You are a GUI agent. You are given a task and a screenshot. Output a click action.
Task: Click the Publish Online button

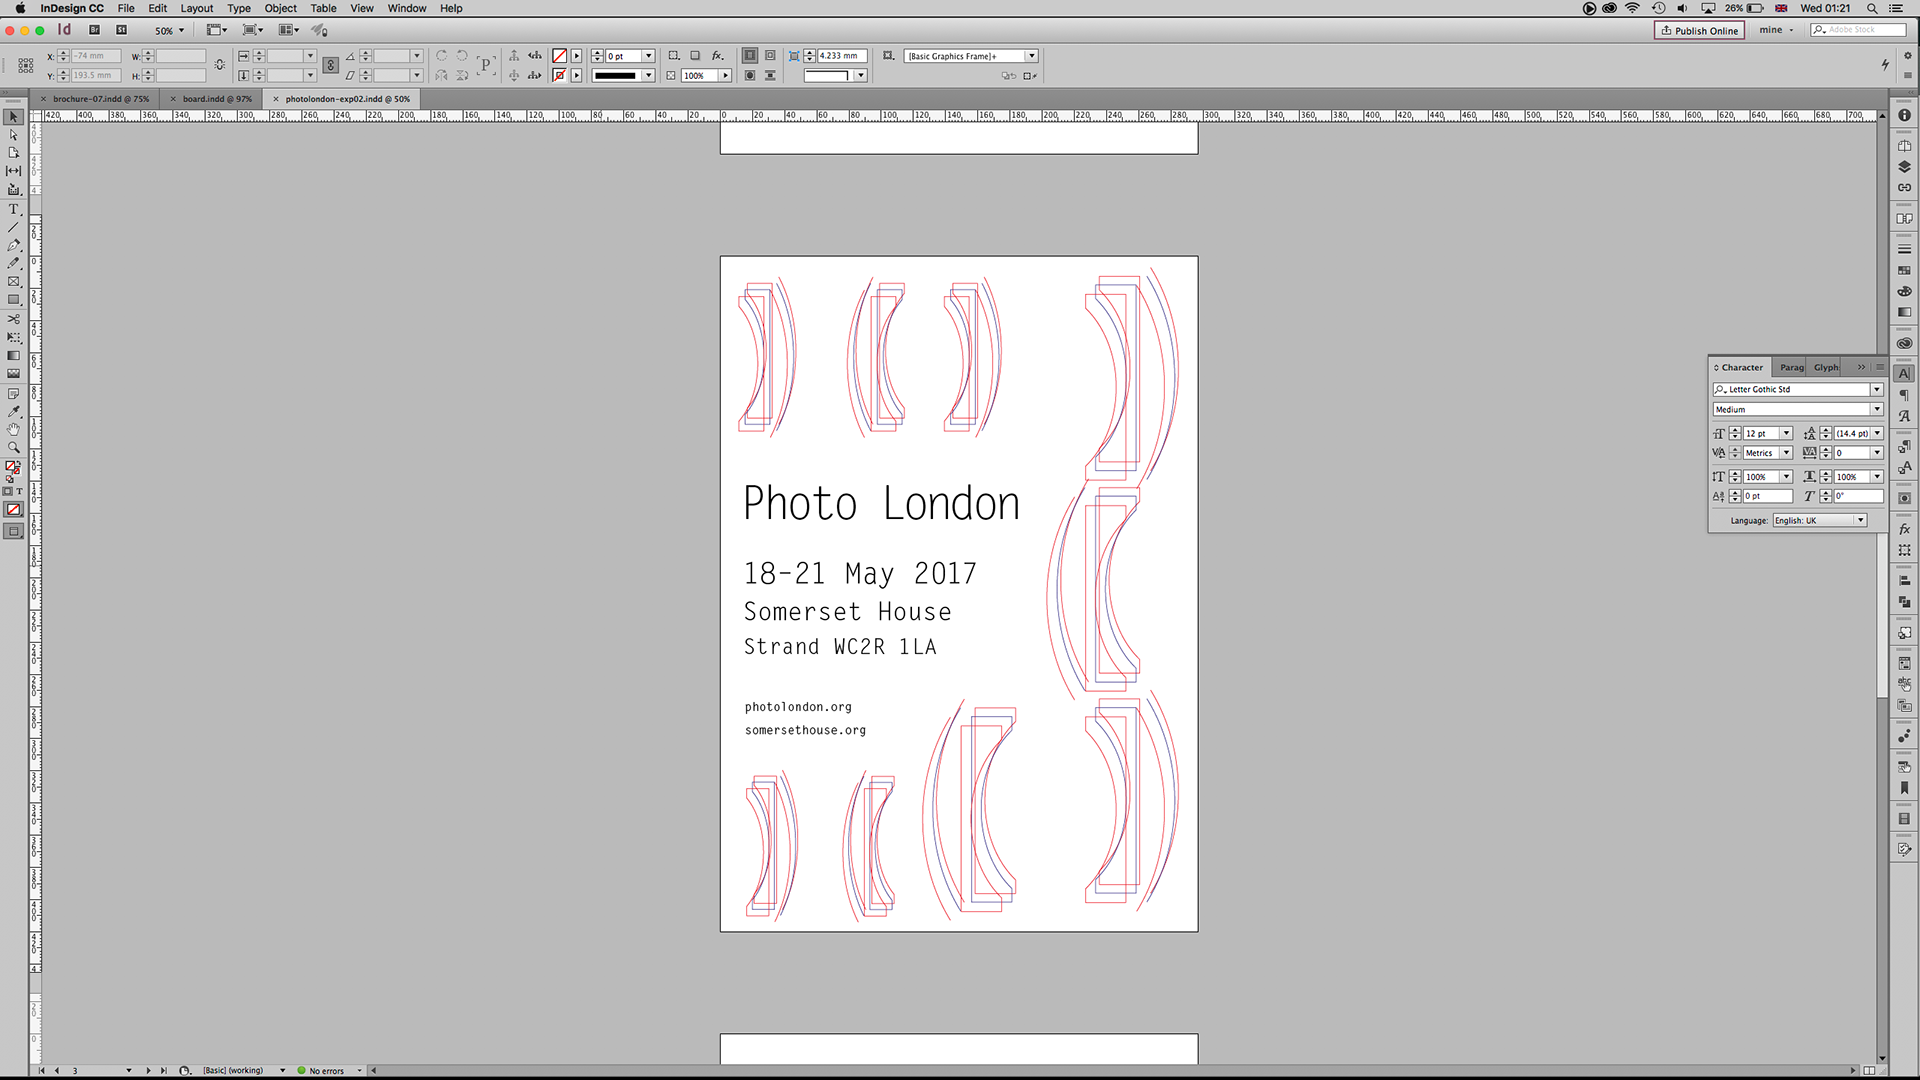[x=1699, y=30]
